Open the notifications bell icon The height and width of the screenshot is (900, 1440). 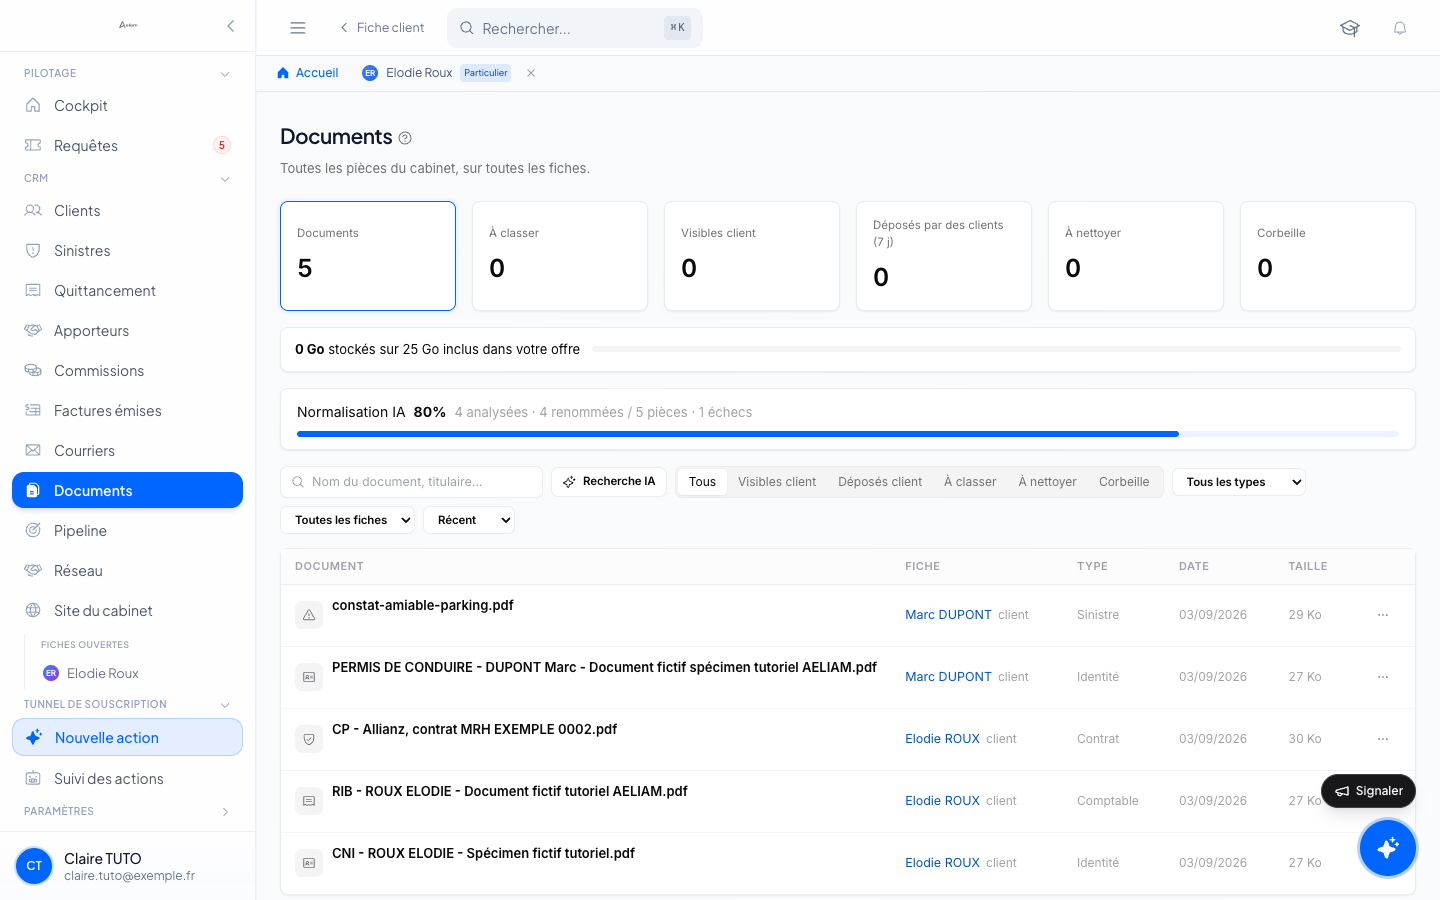pos(1400,28)
